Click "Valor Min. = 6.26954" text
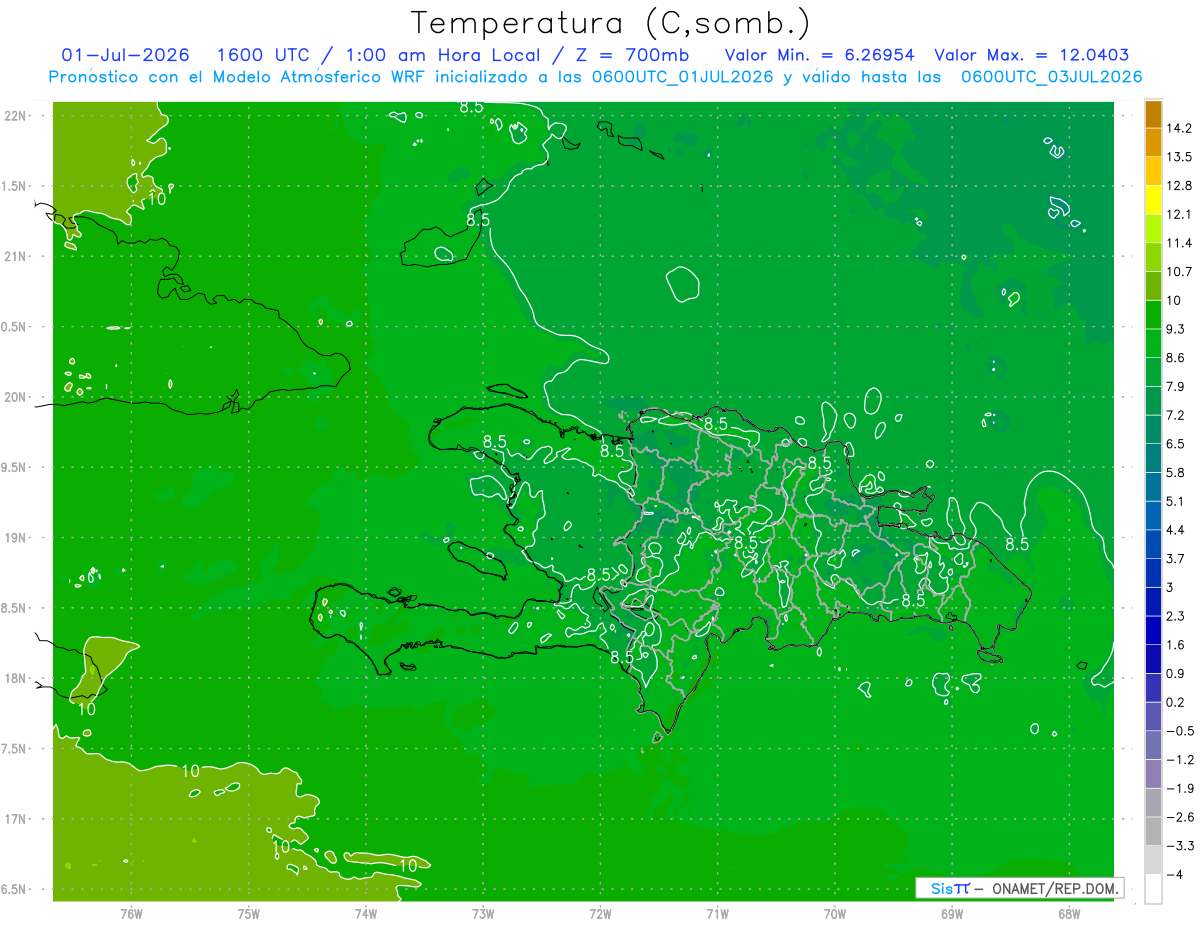The width and height of the screenshot is (1200, 927). coord(820,55)
